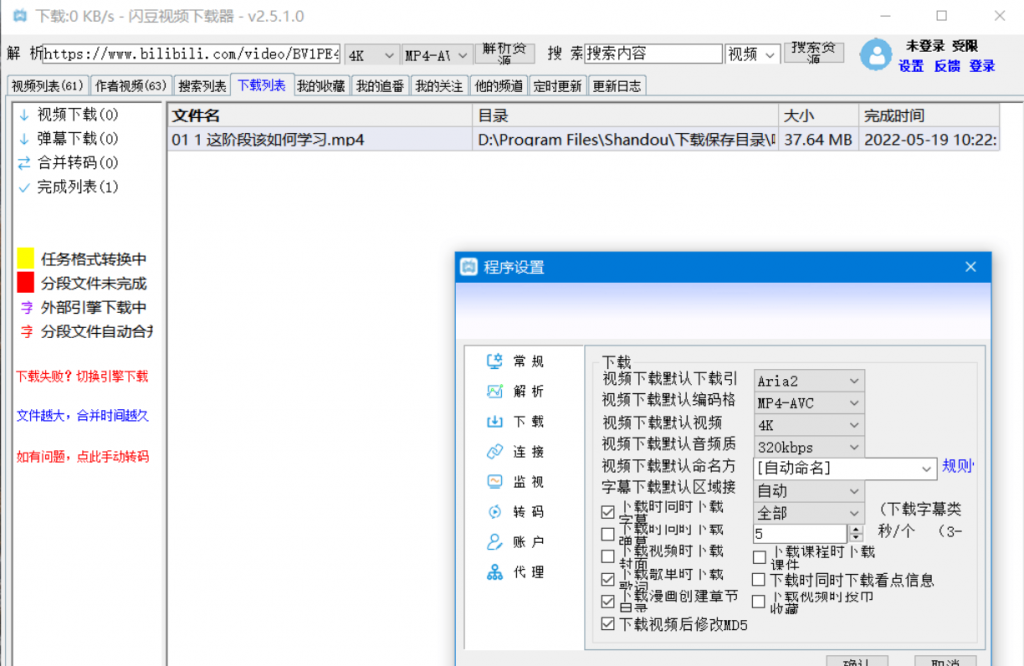Open the MP4-AVC encoding dropdown in settings
This screenshot has width=1024, height=666.
(x=808, y=403)
